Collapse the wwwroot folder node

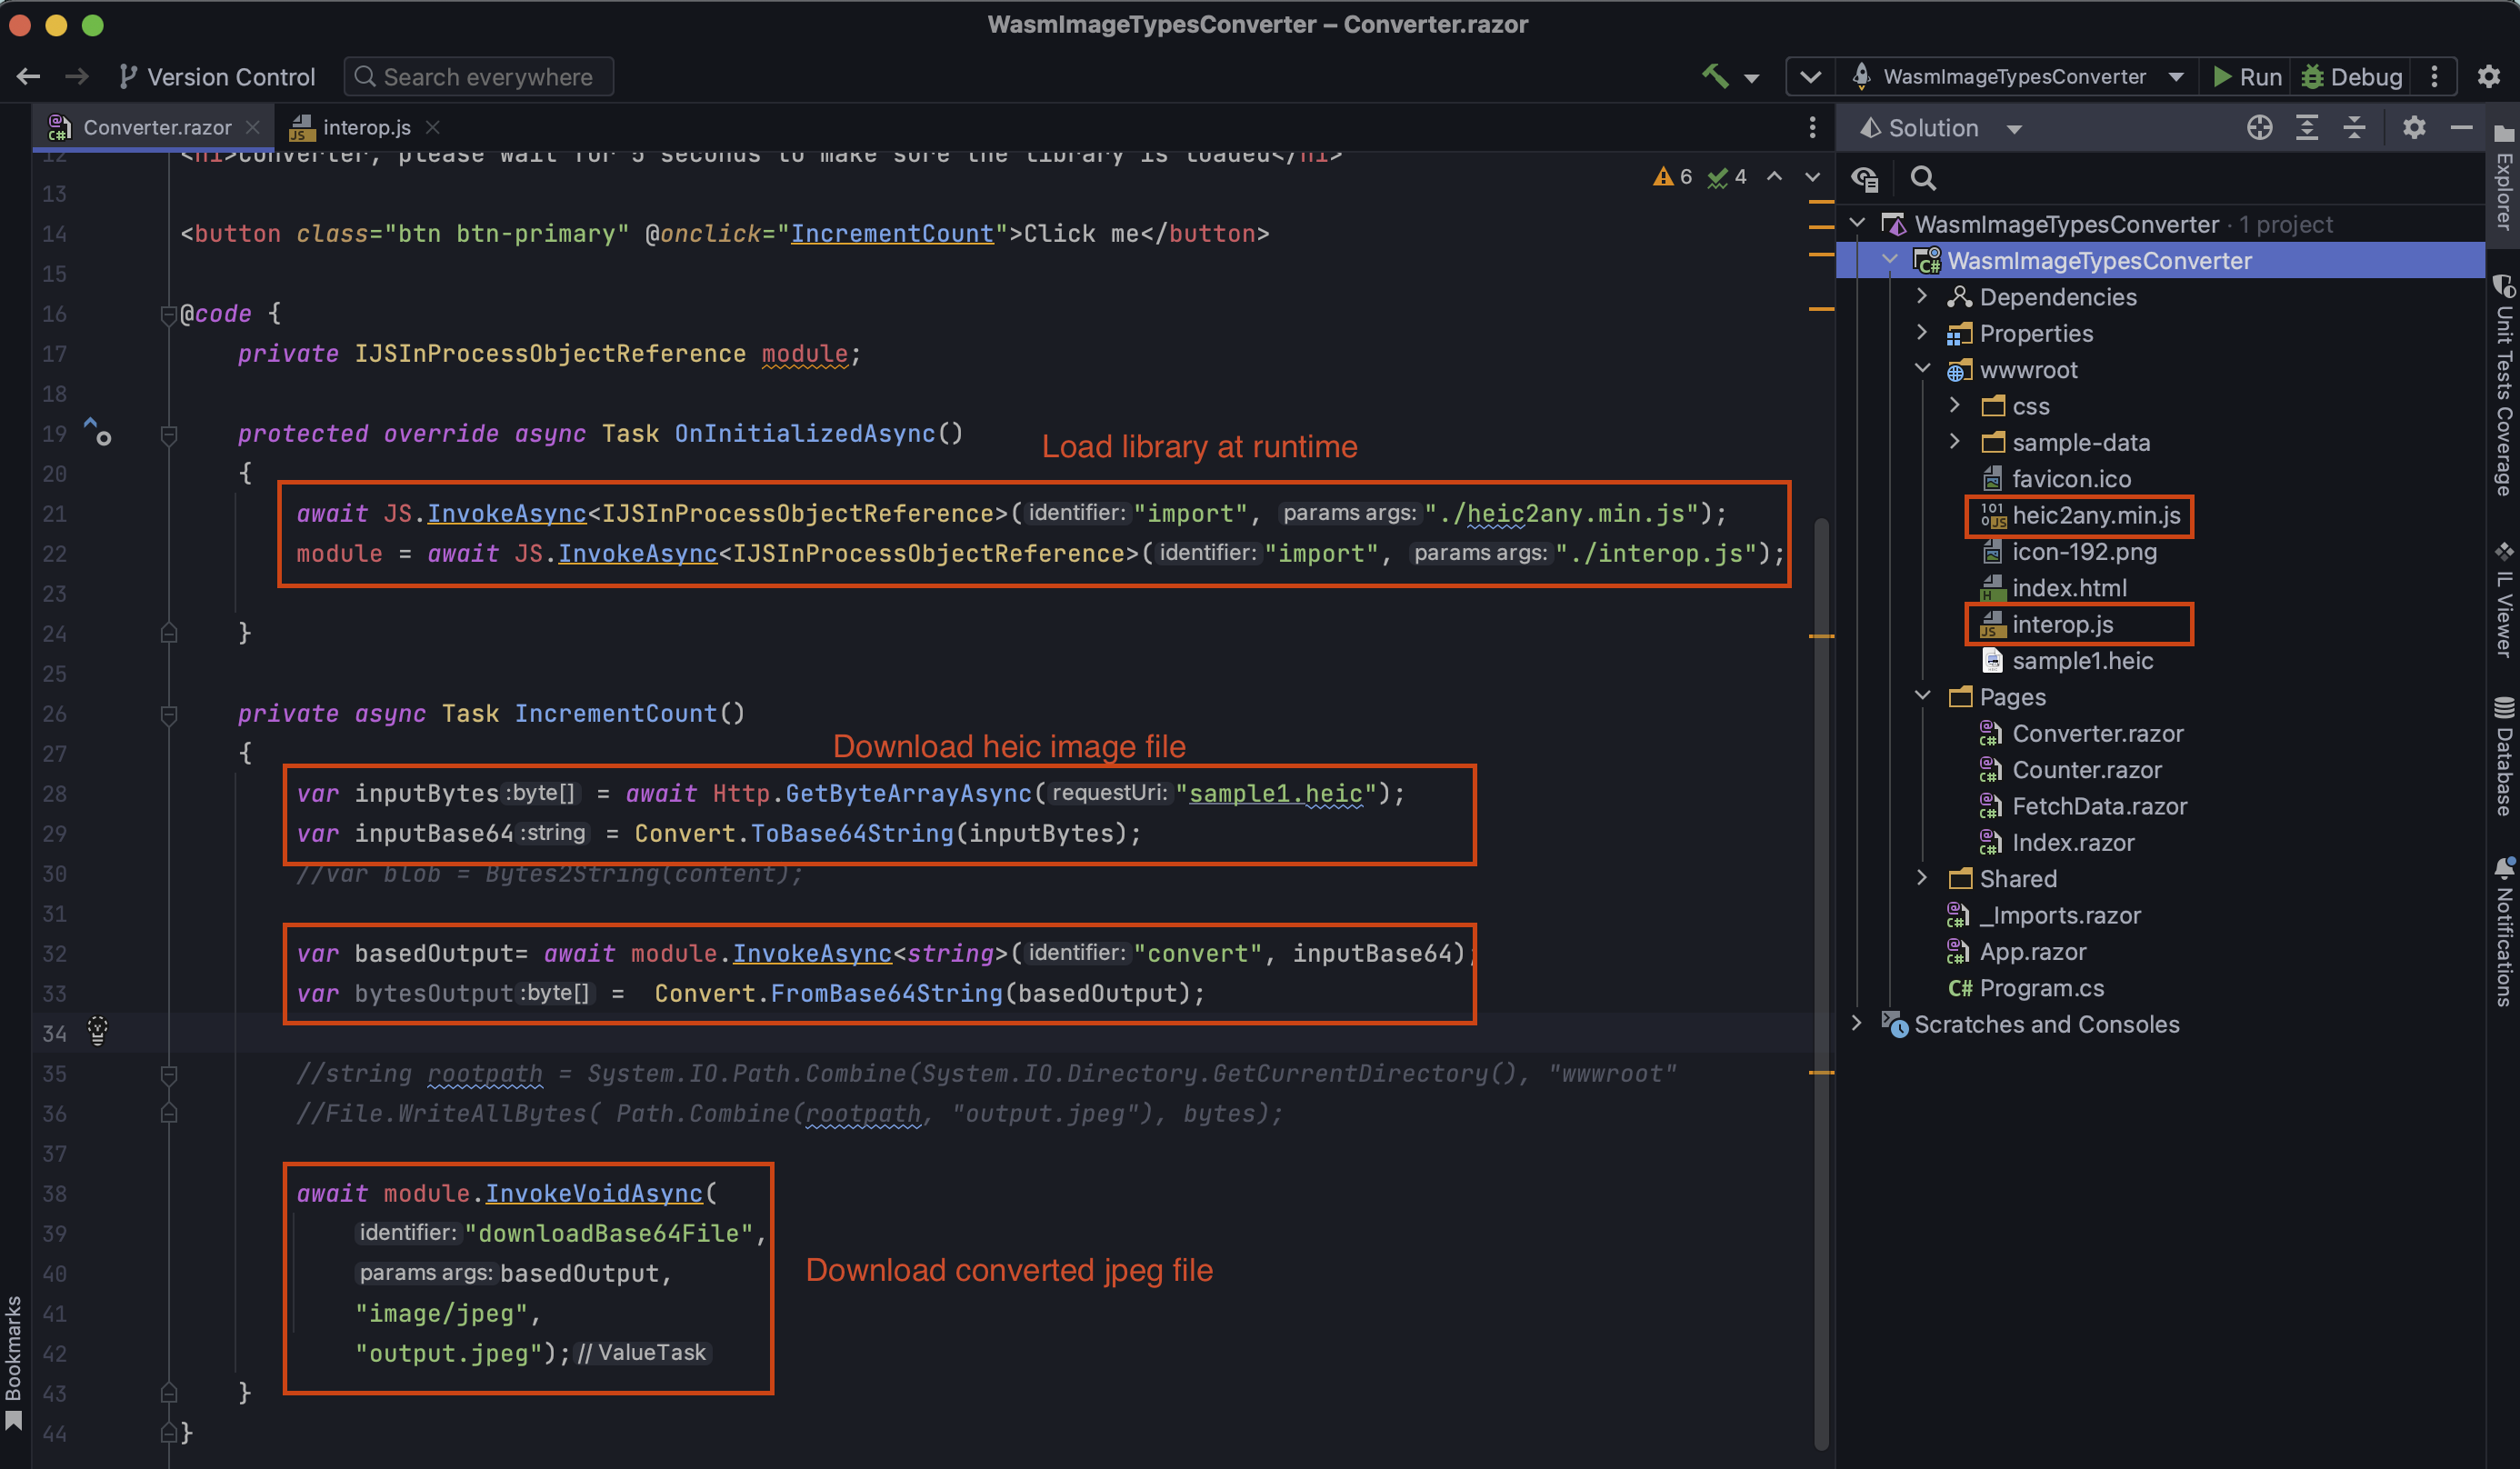coord(1922,369)
